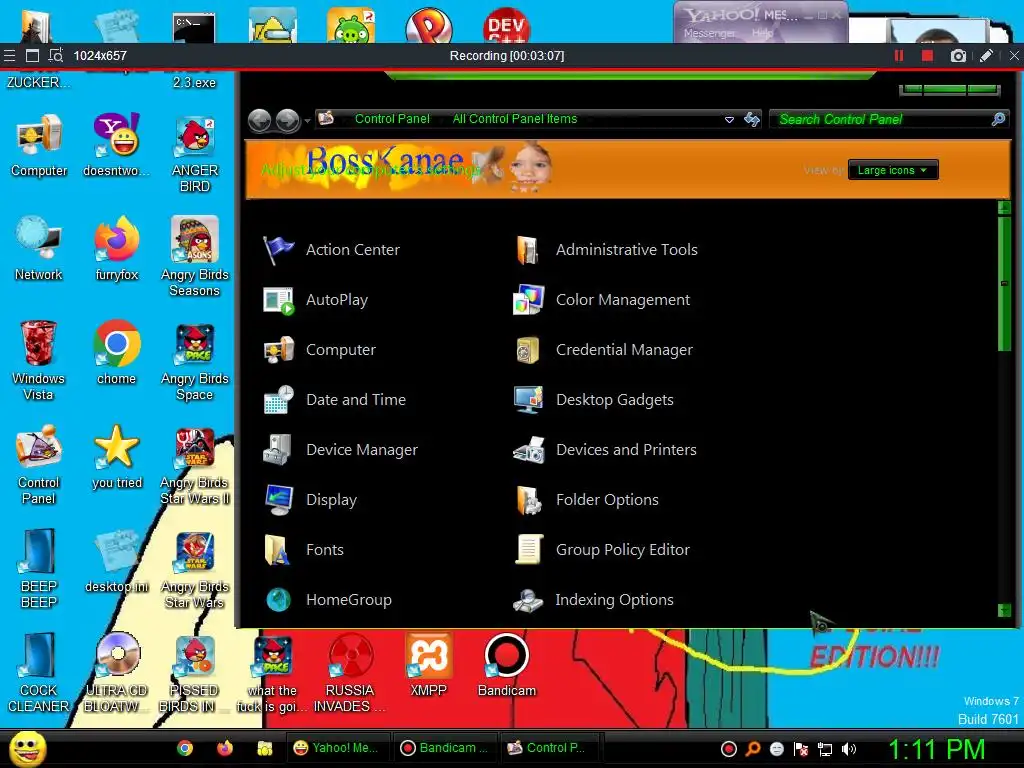Open the Folder Options icon
1024x768 pixels.
(528, 500)
